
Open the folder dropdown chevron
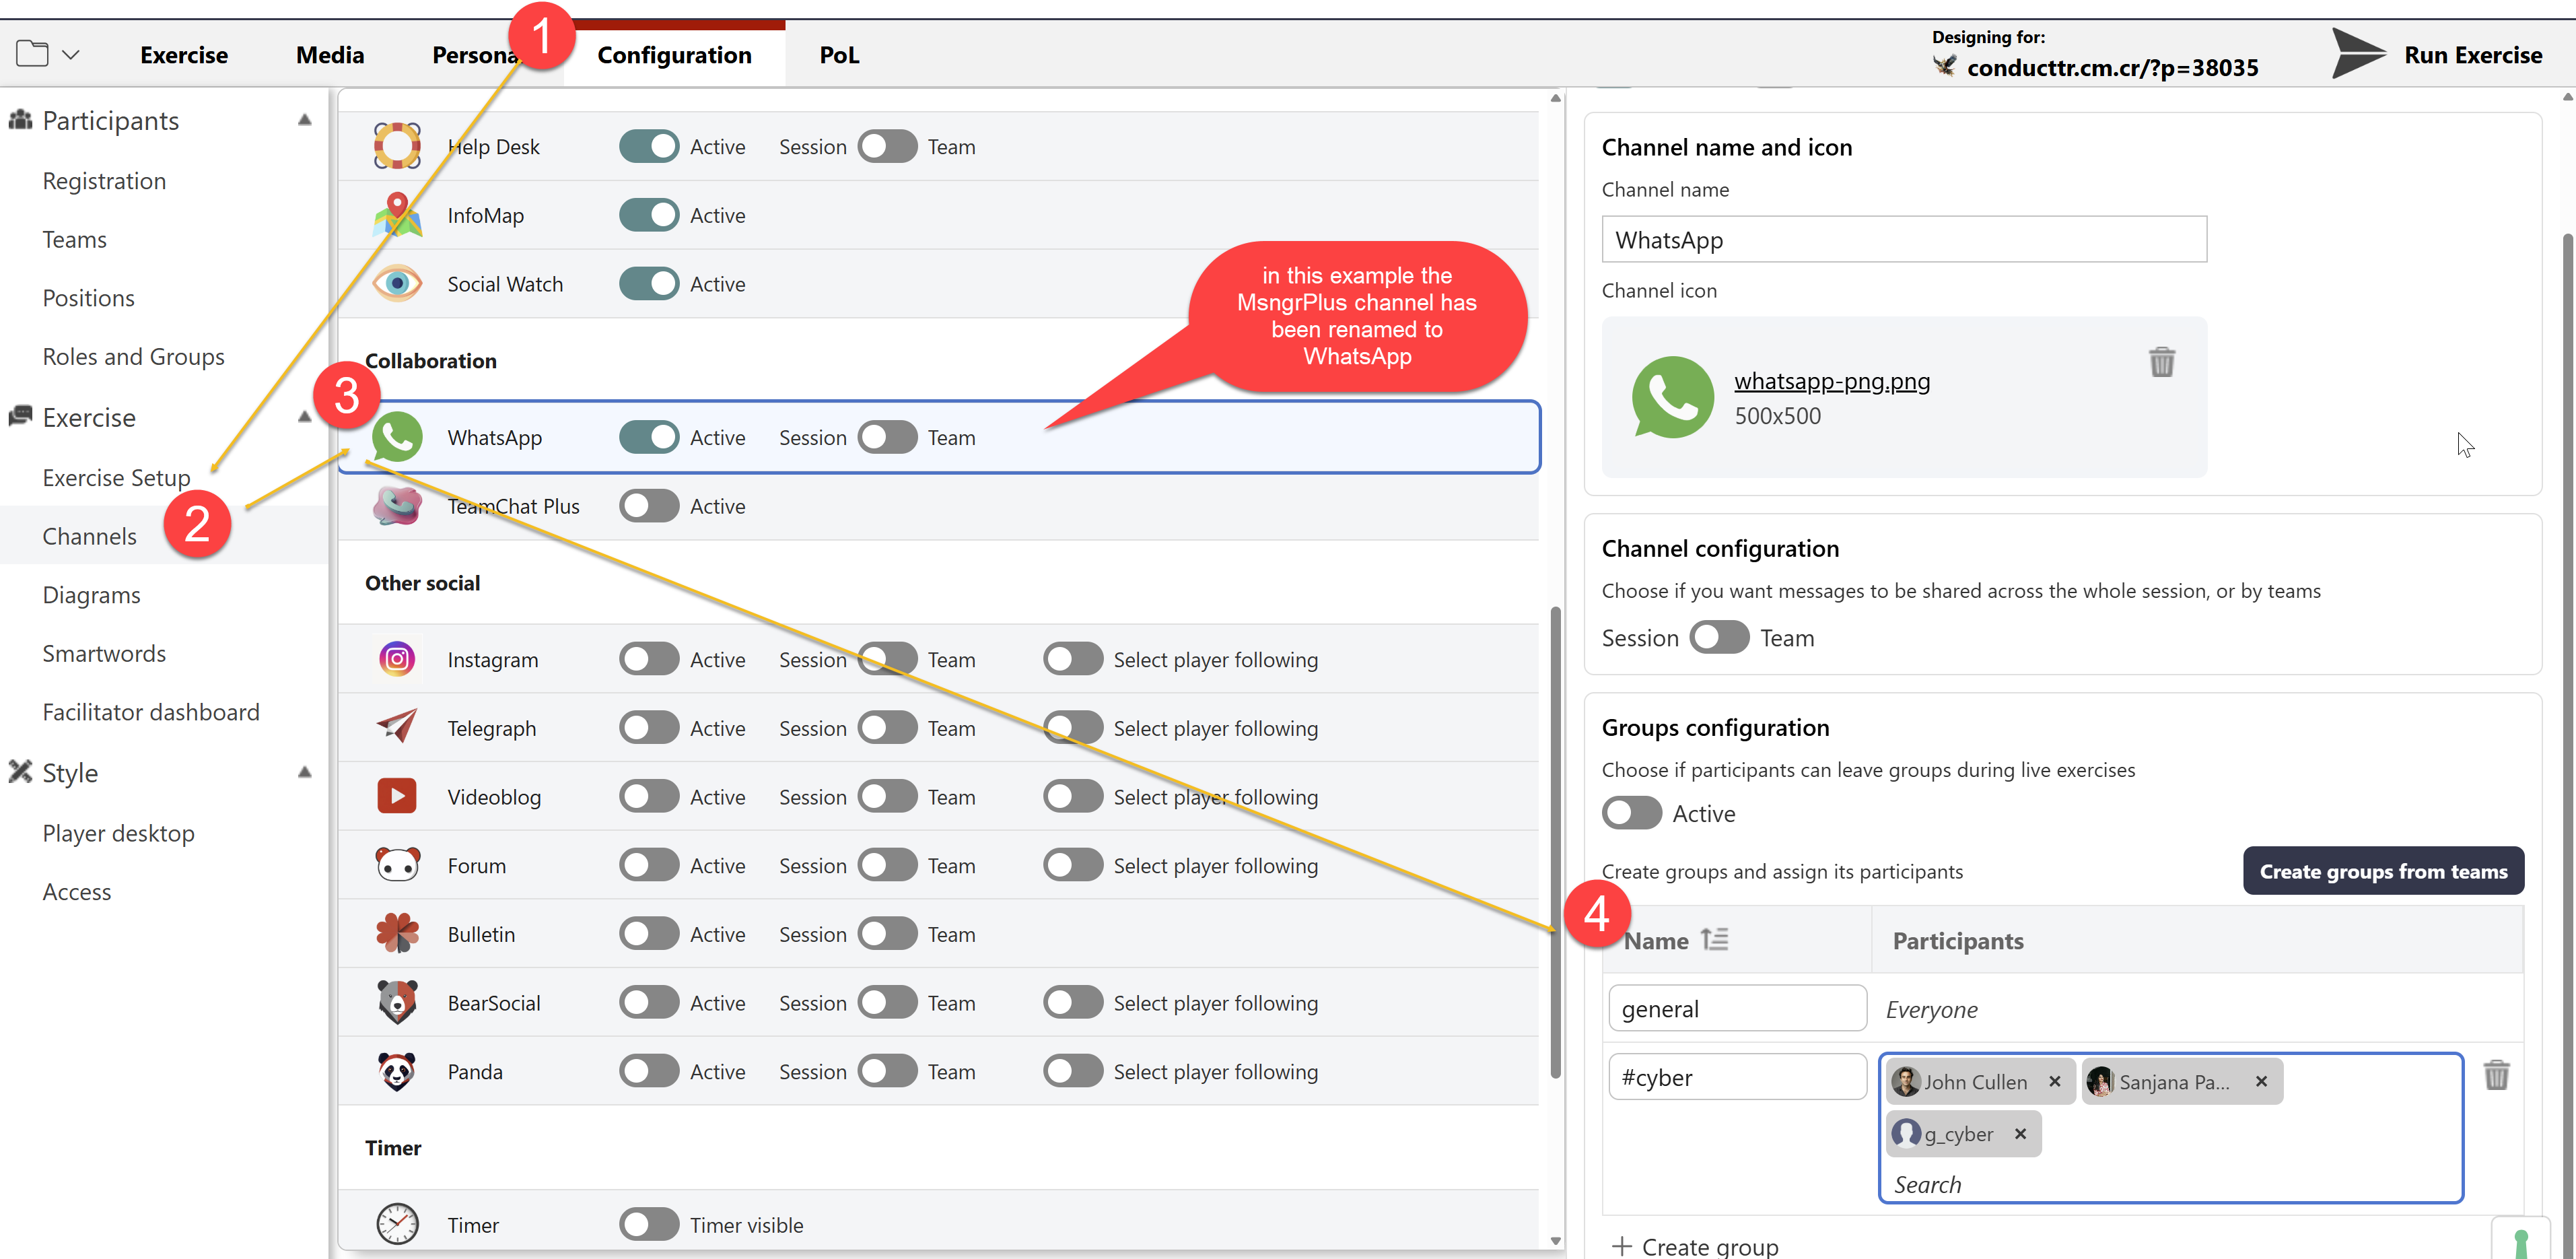point(70,55)
